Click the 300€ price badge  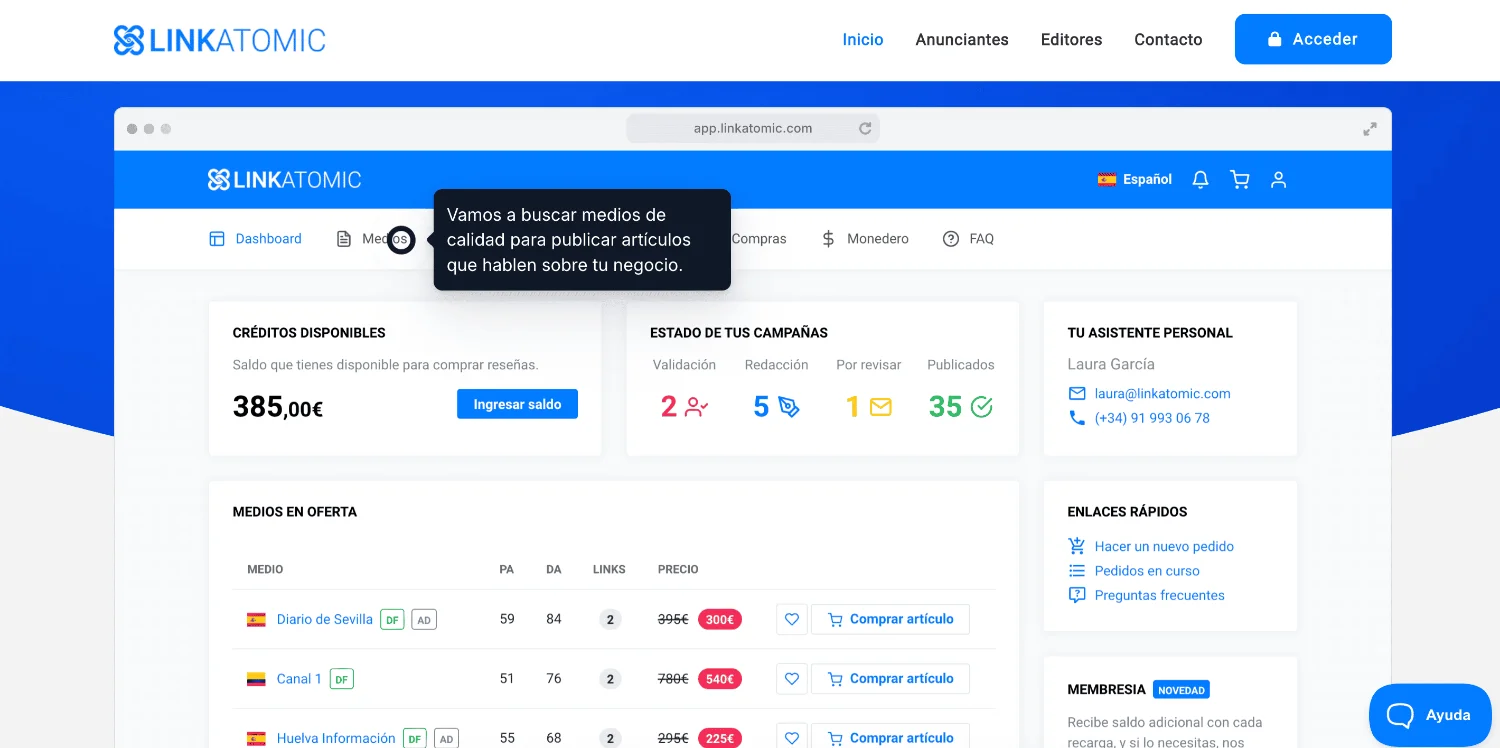[x=720, y=620]
